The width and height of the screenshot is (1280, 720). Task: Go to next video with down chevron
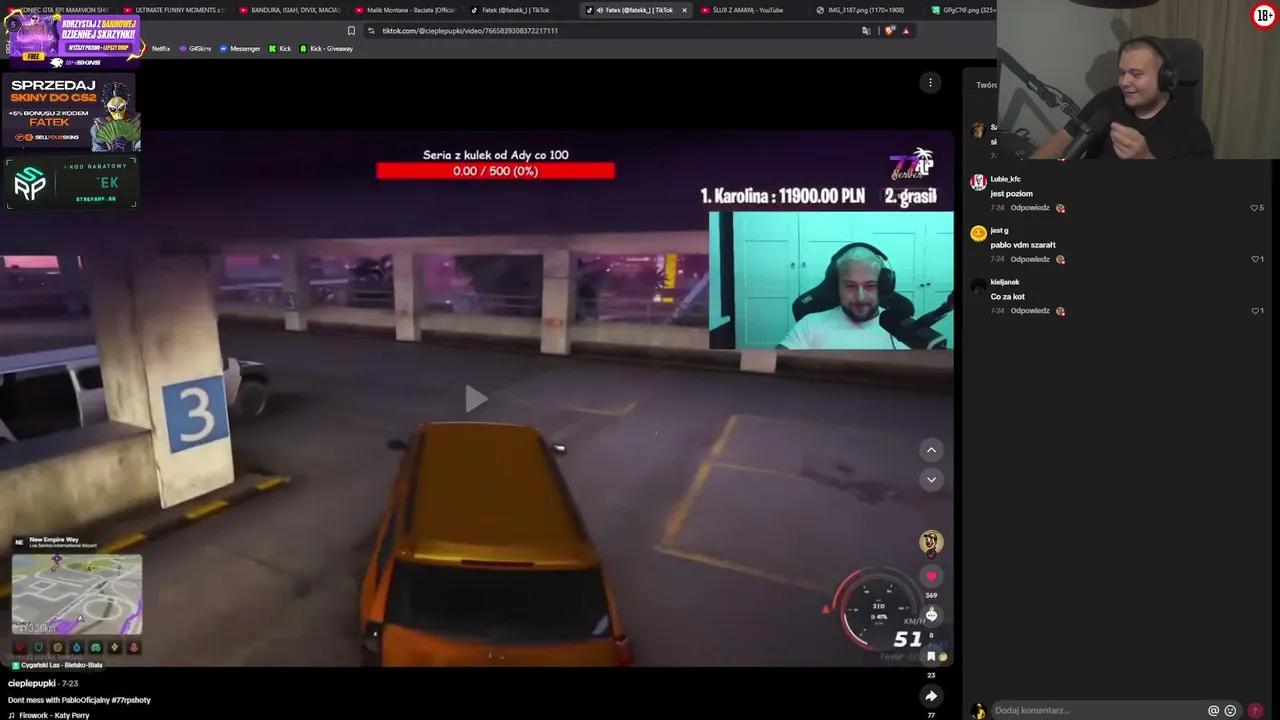pos(931,480)
